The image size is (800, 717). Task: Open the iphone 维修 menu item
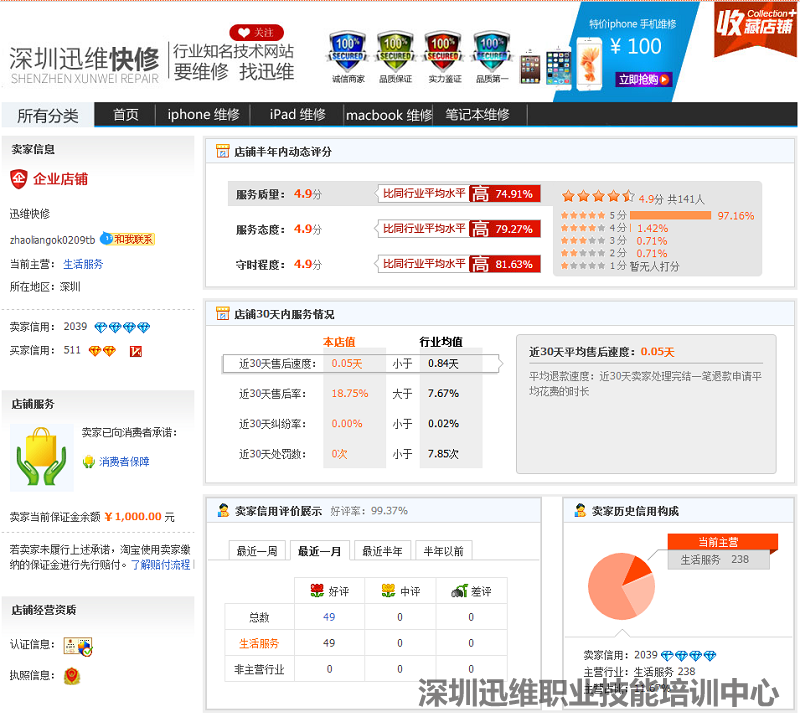pos(204,115)
